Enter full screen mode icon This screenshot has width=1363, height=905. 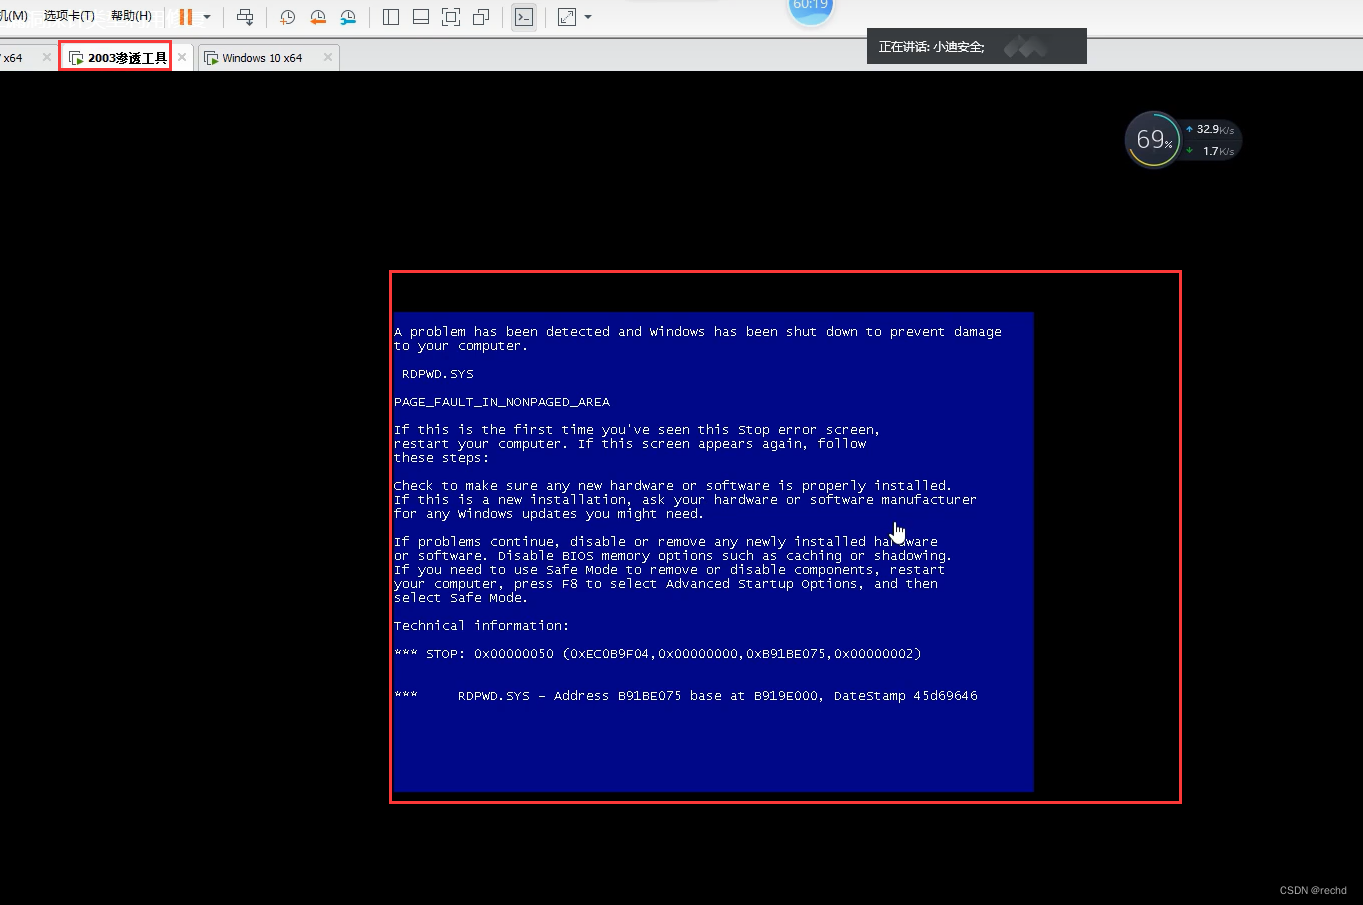coord(451,17)
